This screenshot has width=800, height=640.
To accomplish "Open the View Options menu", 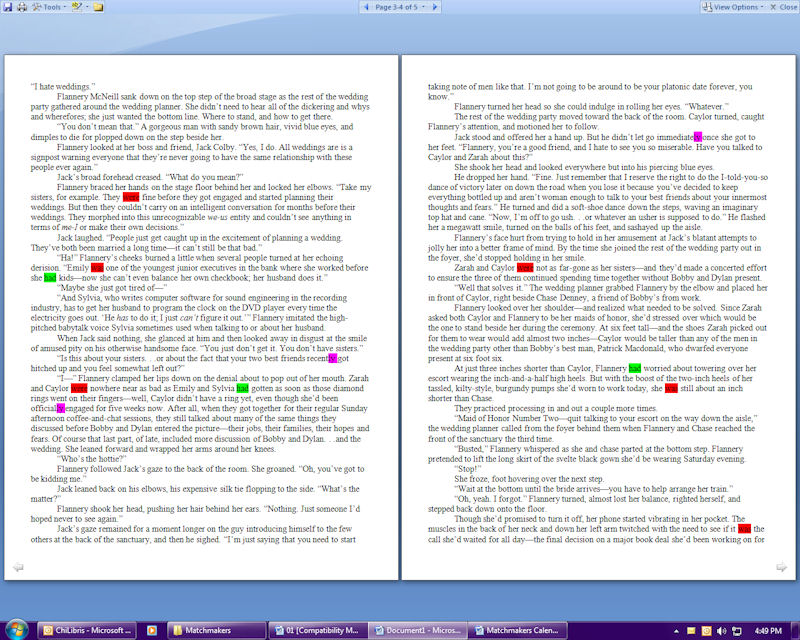I will click(733, 7).
